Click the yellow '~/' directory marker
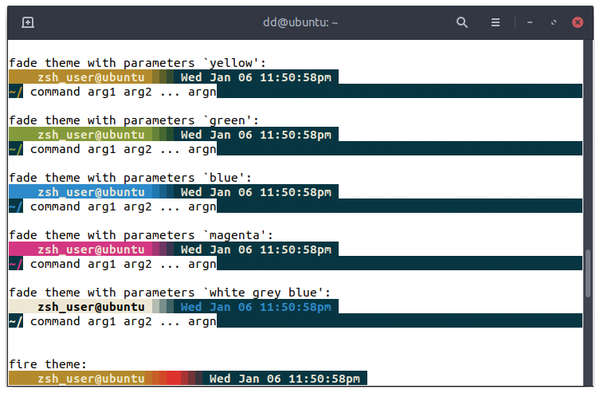600x393 pixels. tap(16, 92)
